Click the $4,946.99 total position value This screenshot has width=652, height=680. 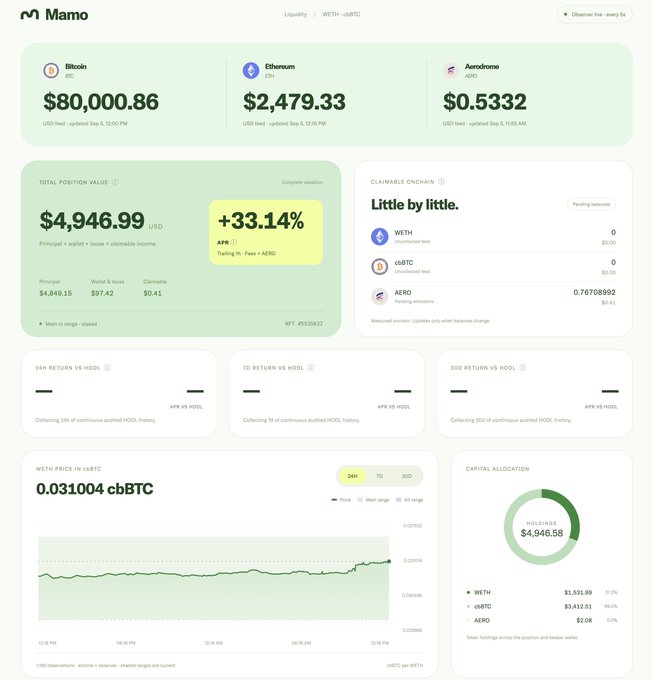[x=92, y=220]
